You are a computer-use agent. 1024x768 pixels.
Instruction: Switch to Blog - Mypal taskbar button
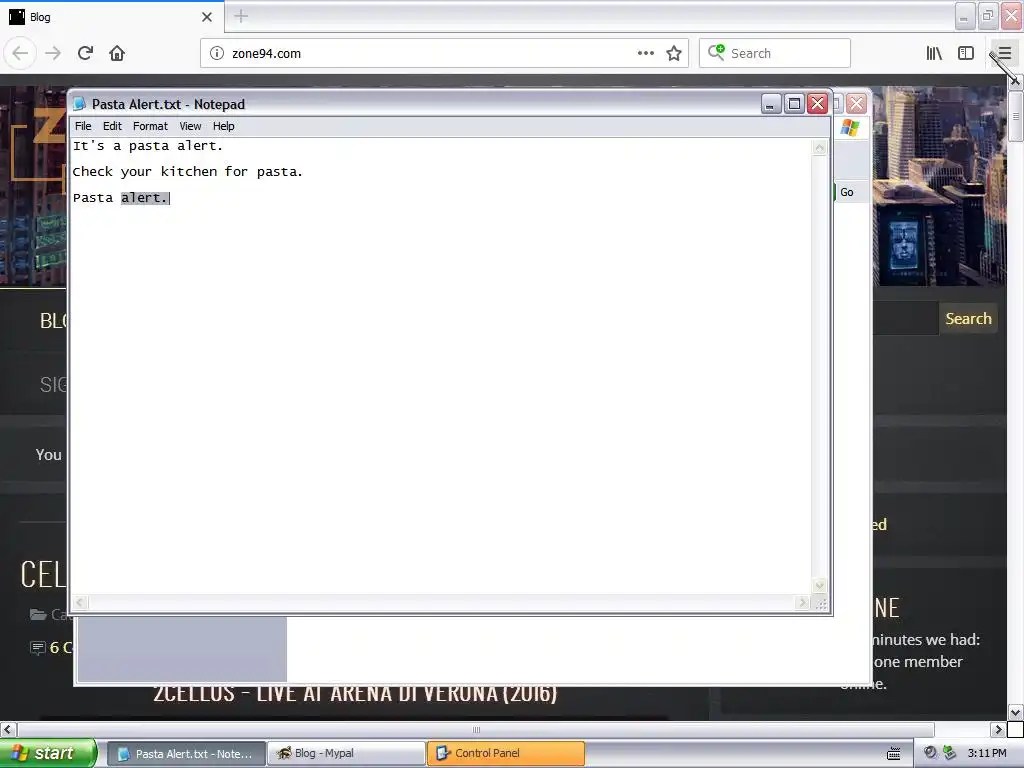coord(346,754)
